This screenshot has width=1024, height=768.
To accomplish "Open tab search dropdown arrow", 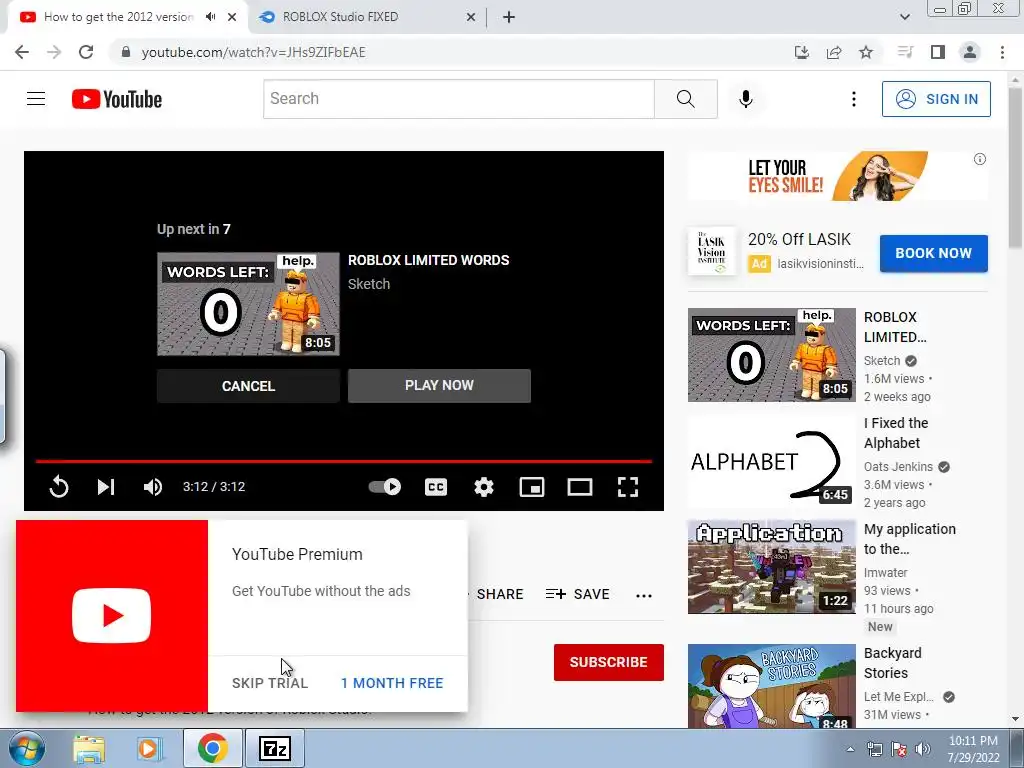I will pyautogui.click(x=904, y=17).
